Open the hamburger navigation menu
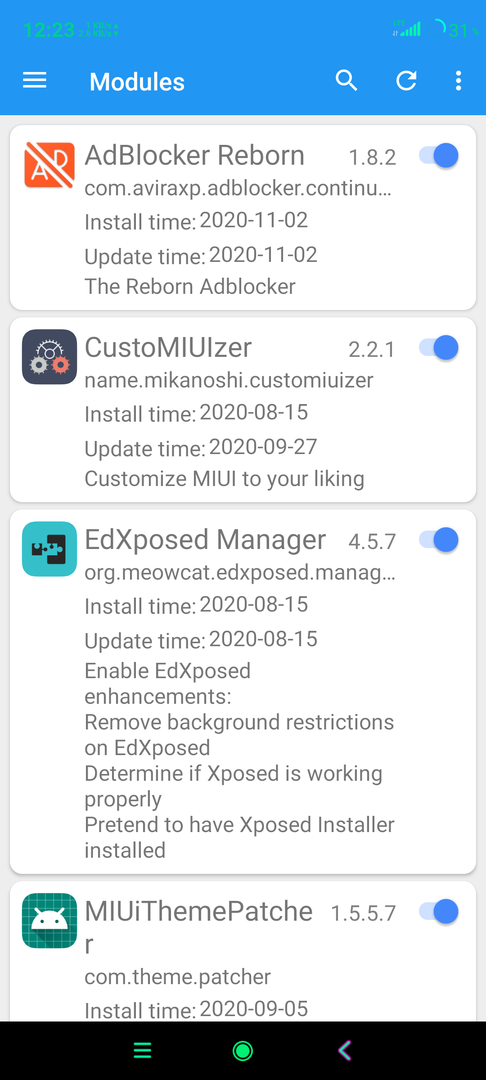The height and width of the screenshot is (1080, 486). click(x=34, y=81)
